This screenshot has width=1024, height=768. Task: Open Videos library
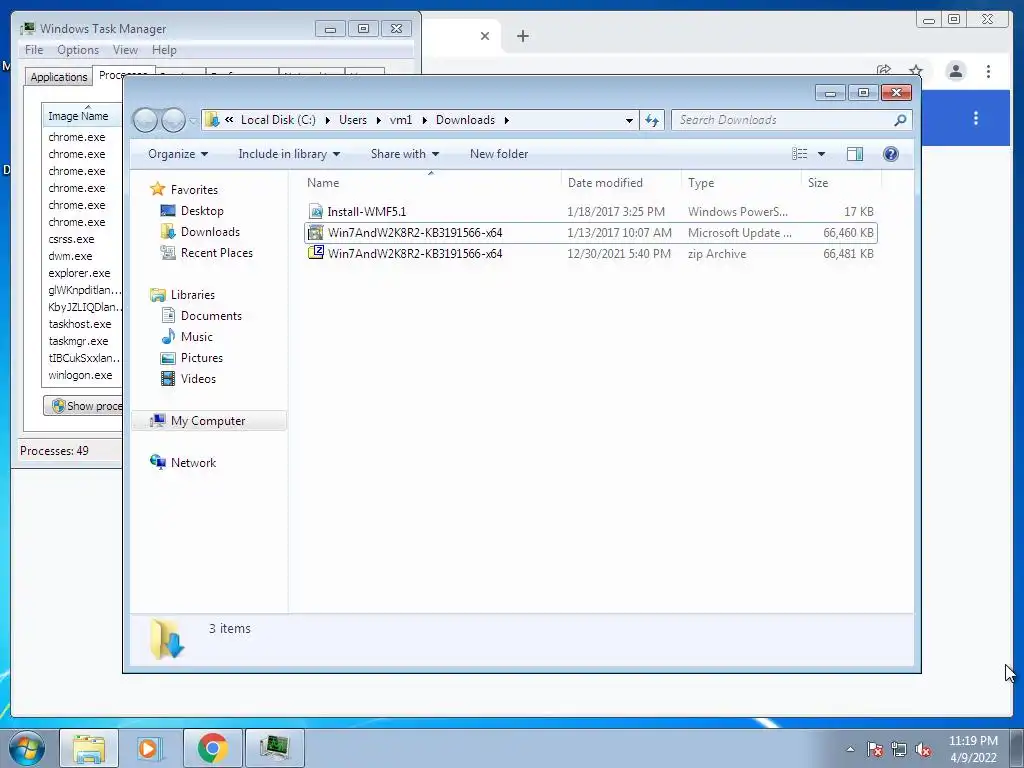[198, 379]
